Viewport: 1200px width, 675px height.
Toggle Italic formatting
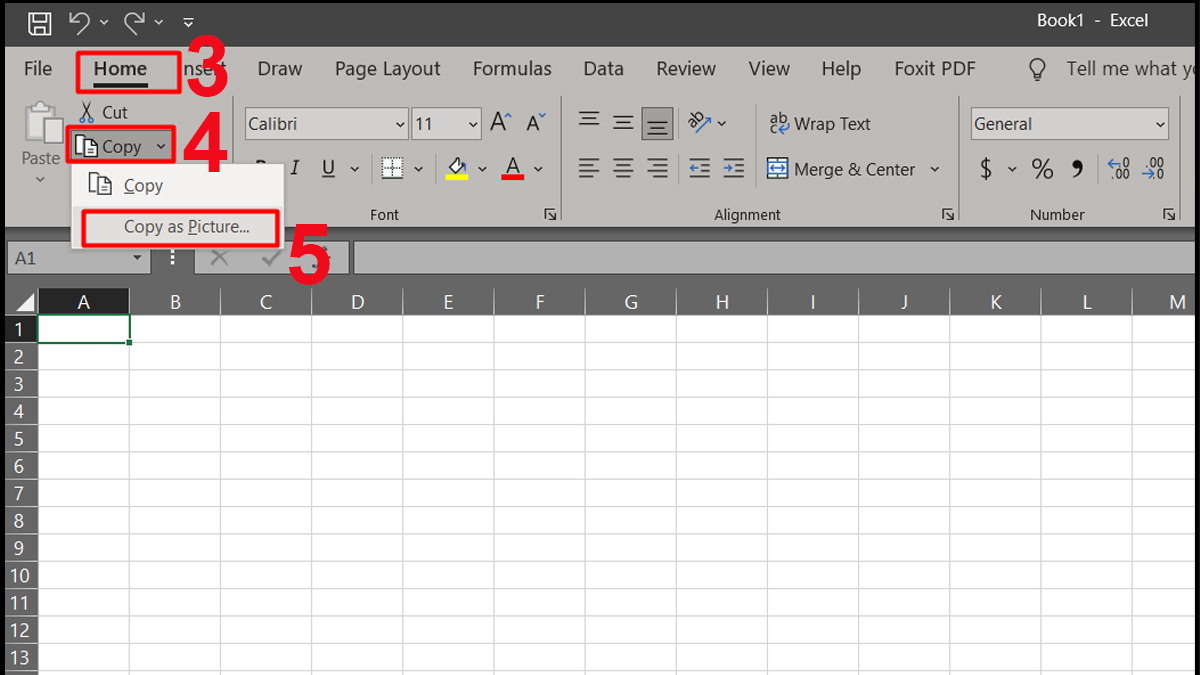click(x=297, y=169)
